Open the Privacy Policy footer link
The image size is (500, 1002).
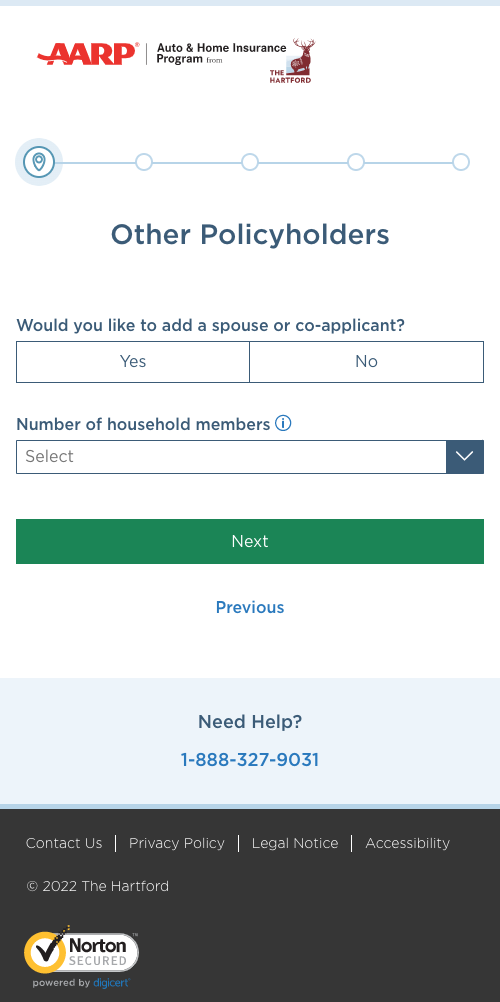tap(176, 843)
